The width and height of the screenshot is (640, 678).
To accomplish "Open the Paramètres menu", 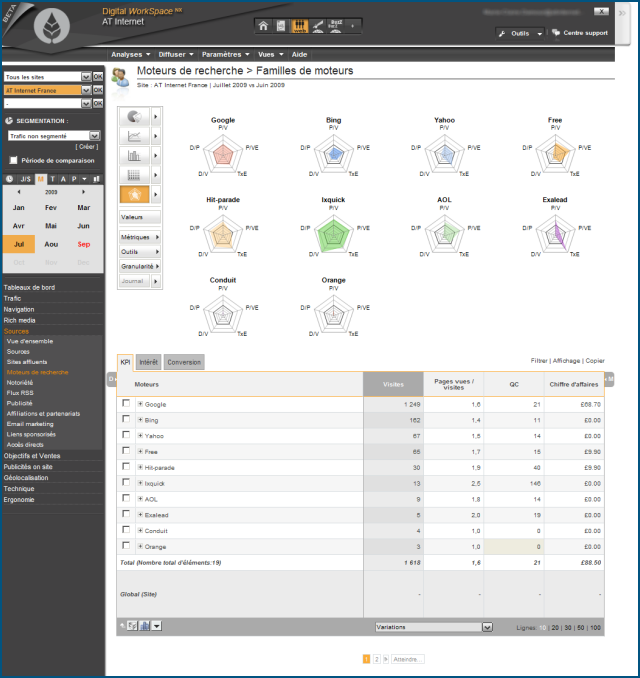I will pyautogui.click(x=225, y=54).
